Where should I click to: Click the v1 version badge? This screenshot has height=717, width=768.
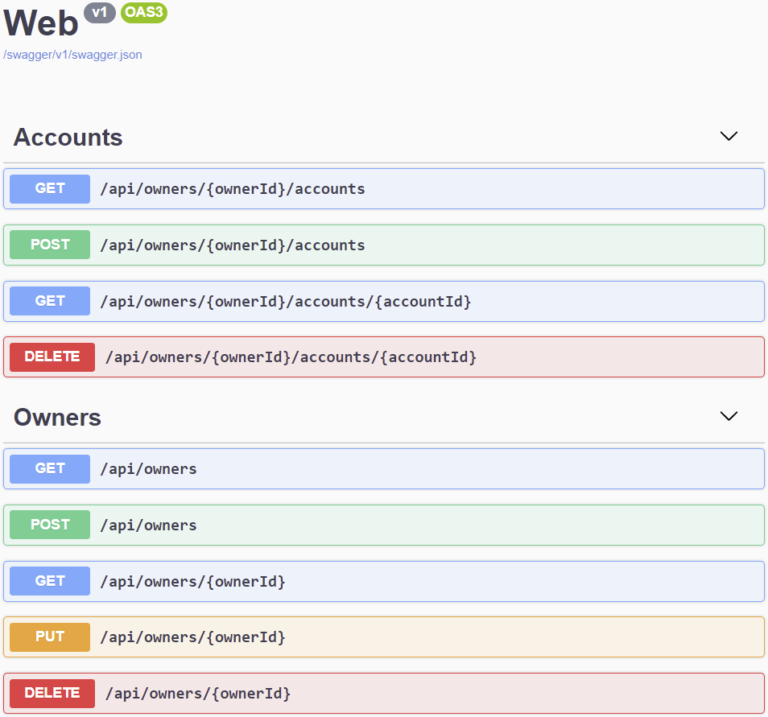pos(99,12)
